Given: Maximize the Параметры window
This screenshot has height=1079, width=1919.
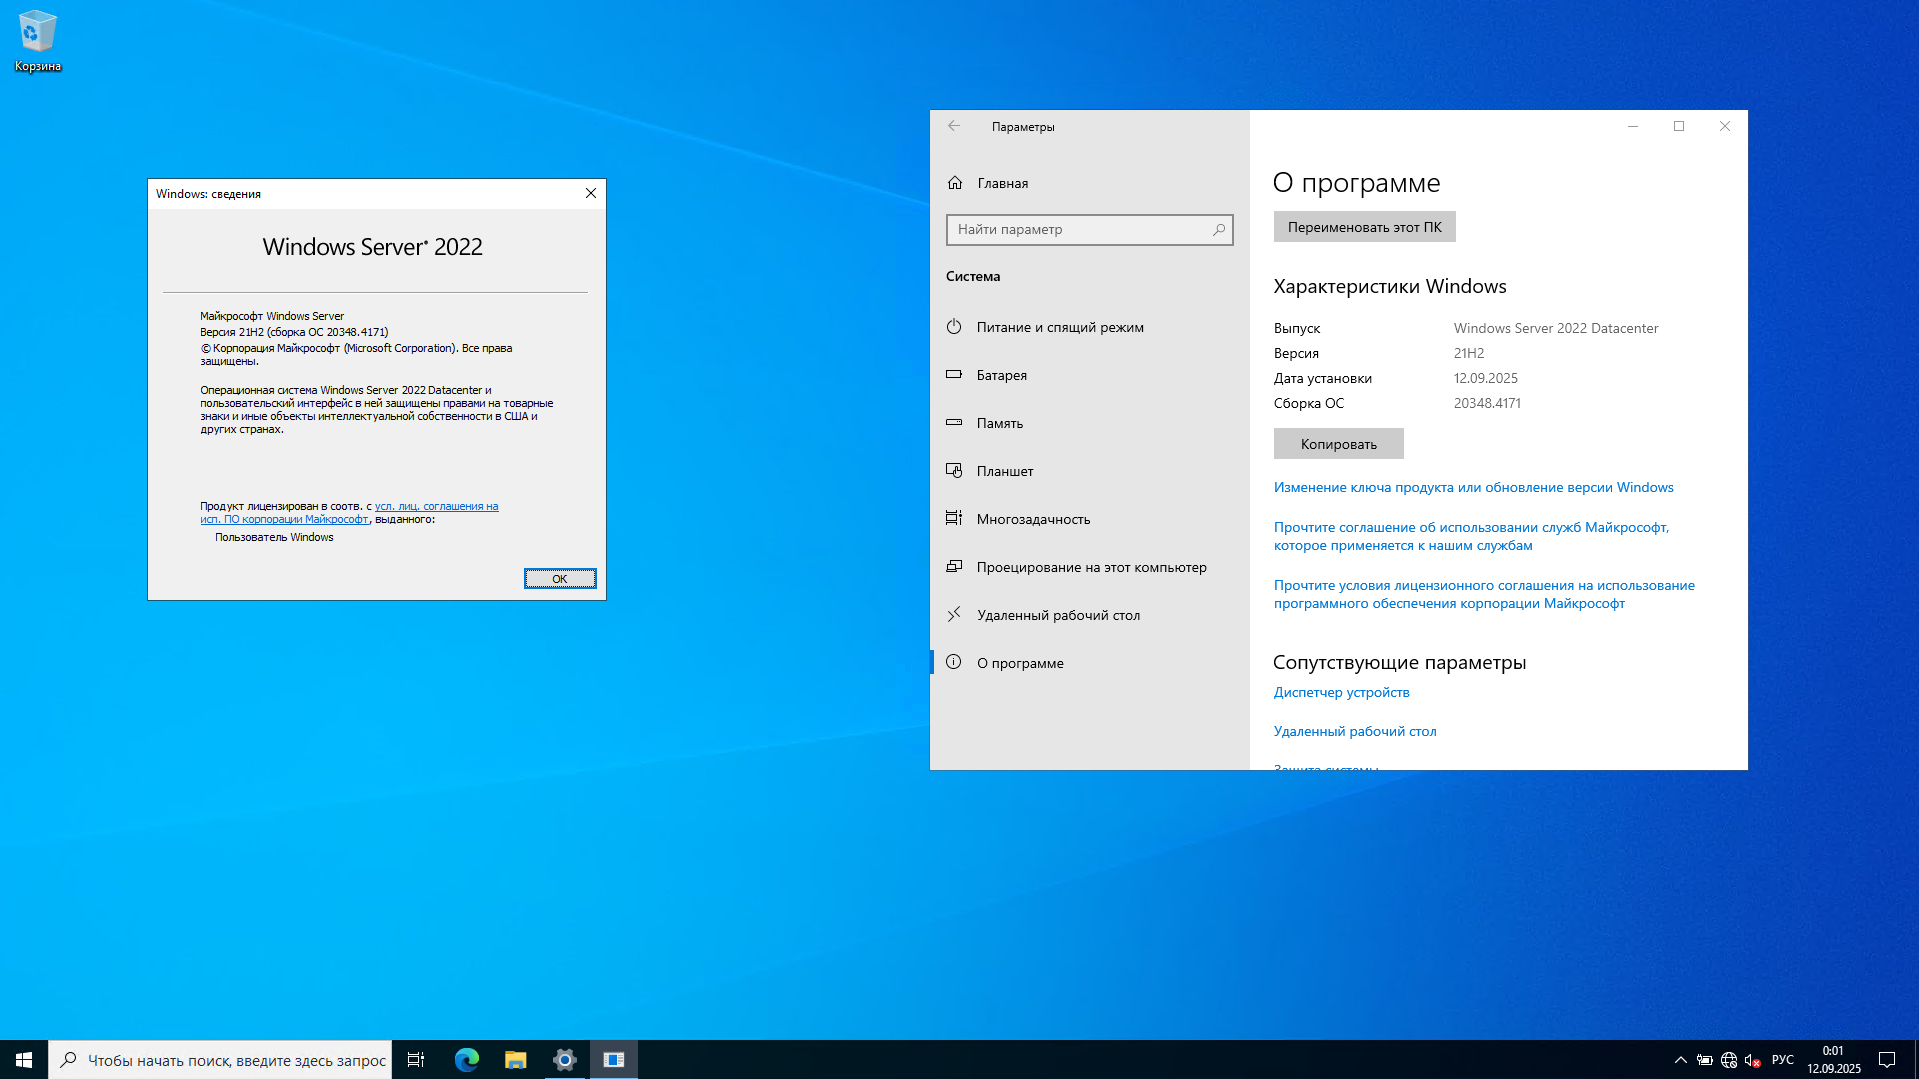Looking at the screenshot, I should tap(1679, 126).
